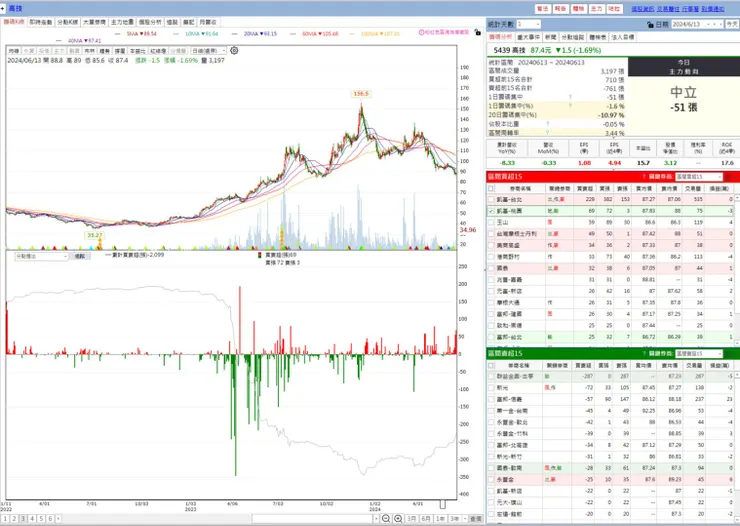Click the help question mark in 區間賣超15 header
The image size is (740, 526).
tap(643, 353)
